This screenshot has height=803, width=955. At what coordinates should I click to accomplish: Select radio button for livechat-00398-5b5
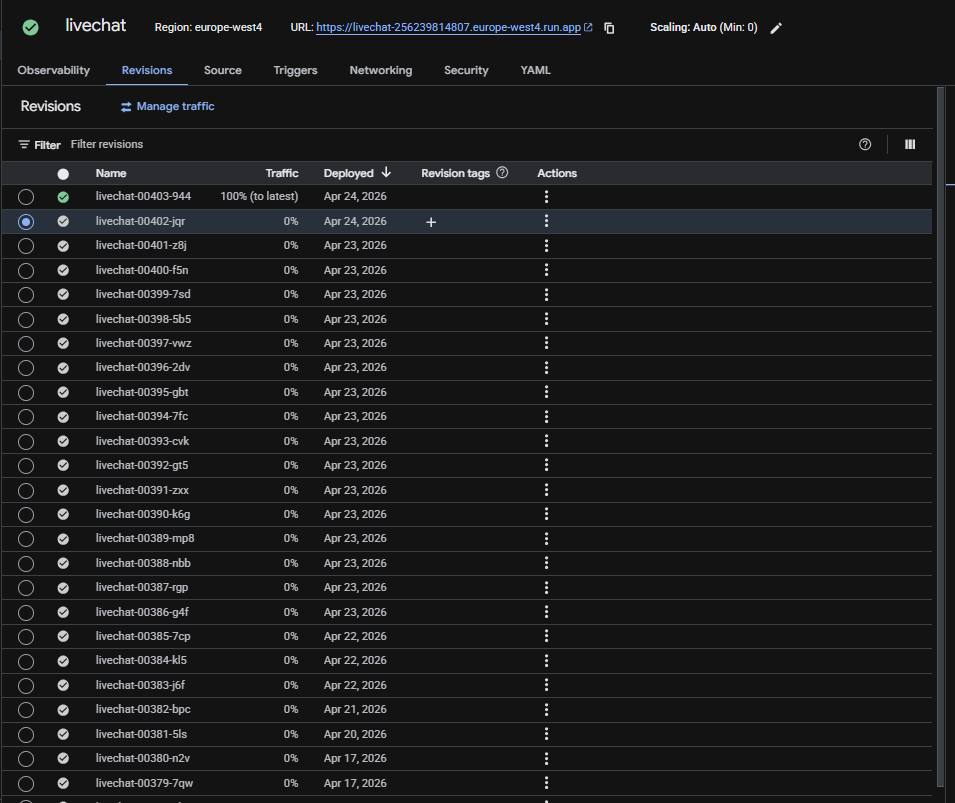coord(26,319)
